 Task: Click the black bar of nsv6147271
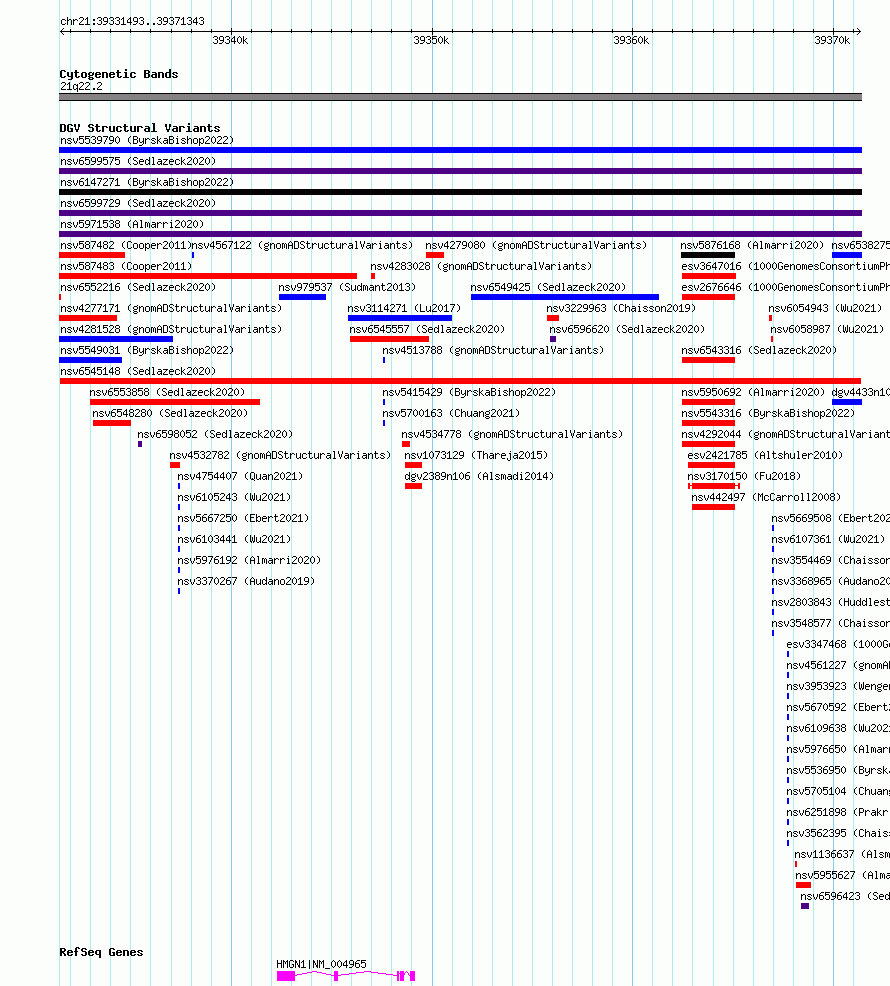coord(460,192)
